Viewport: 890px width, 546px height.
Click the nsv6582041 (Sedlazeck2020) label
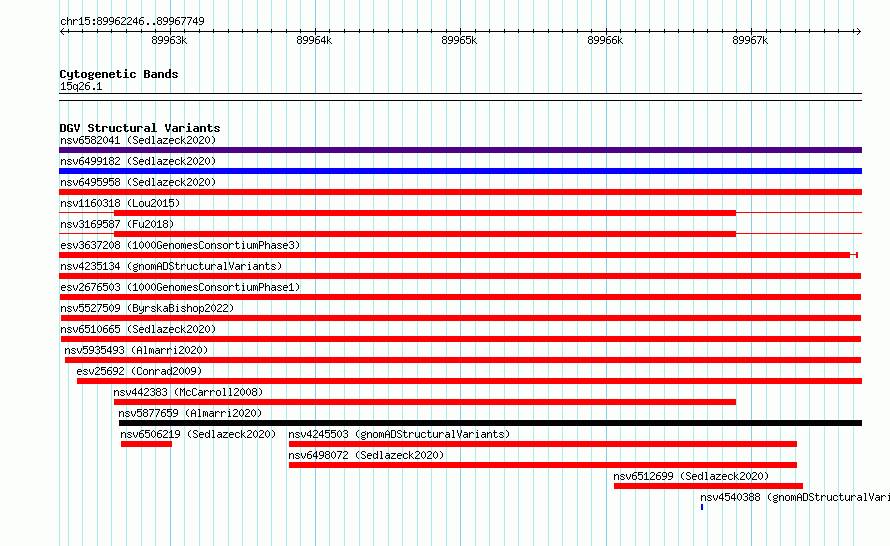(138, 140)
